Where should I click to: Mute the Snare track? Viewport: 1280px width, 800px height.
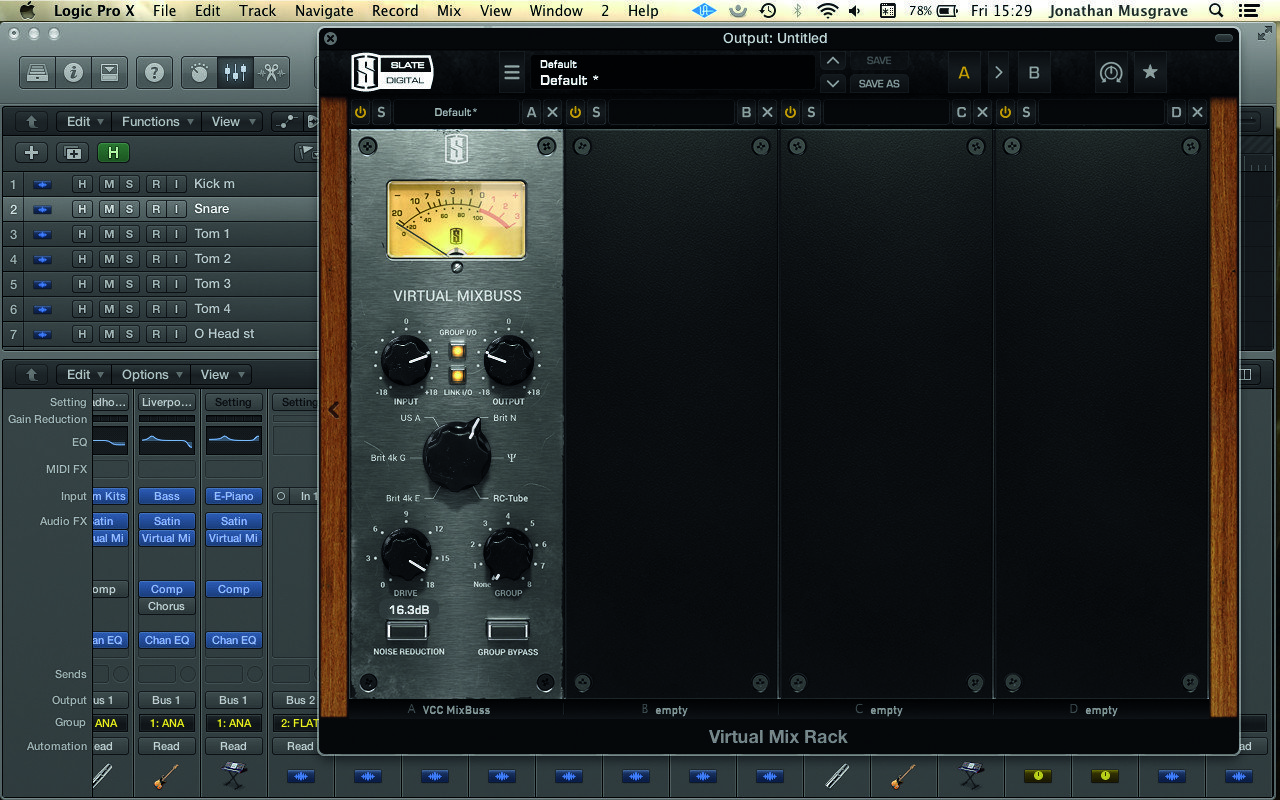click(109, 209)
